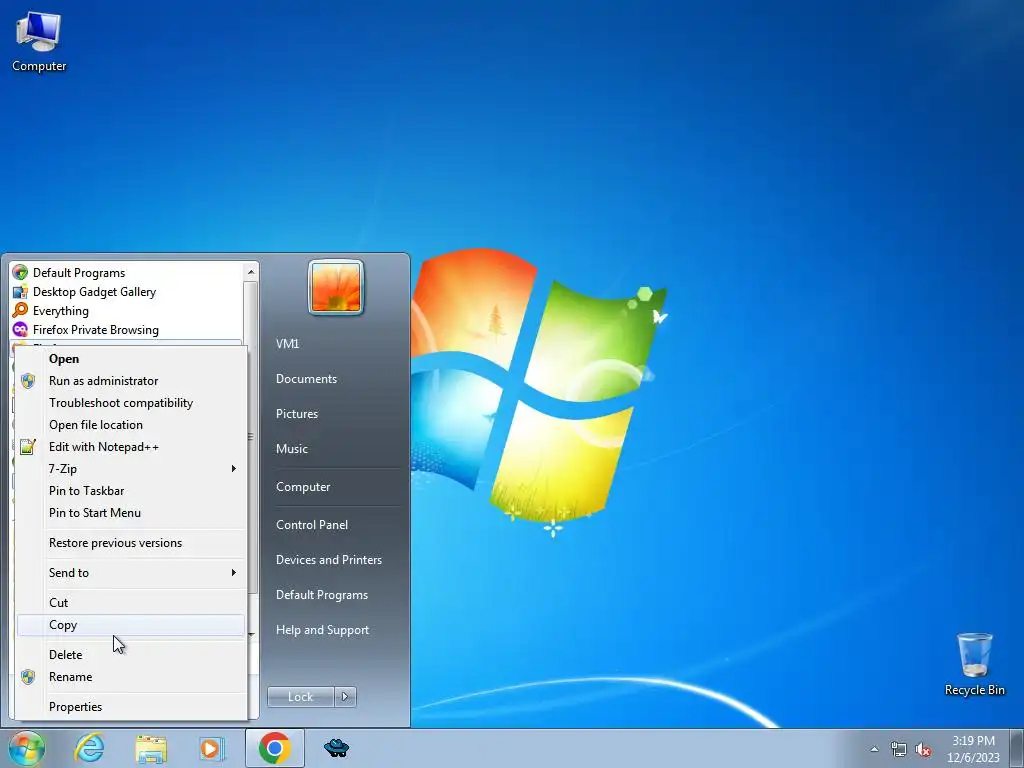Choose Pin to Taskbar
The width and height of the screenshot is (1024, 768).
(131, 490)
